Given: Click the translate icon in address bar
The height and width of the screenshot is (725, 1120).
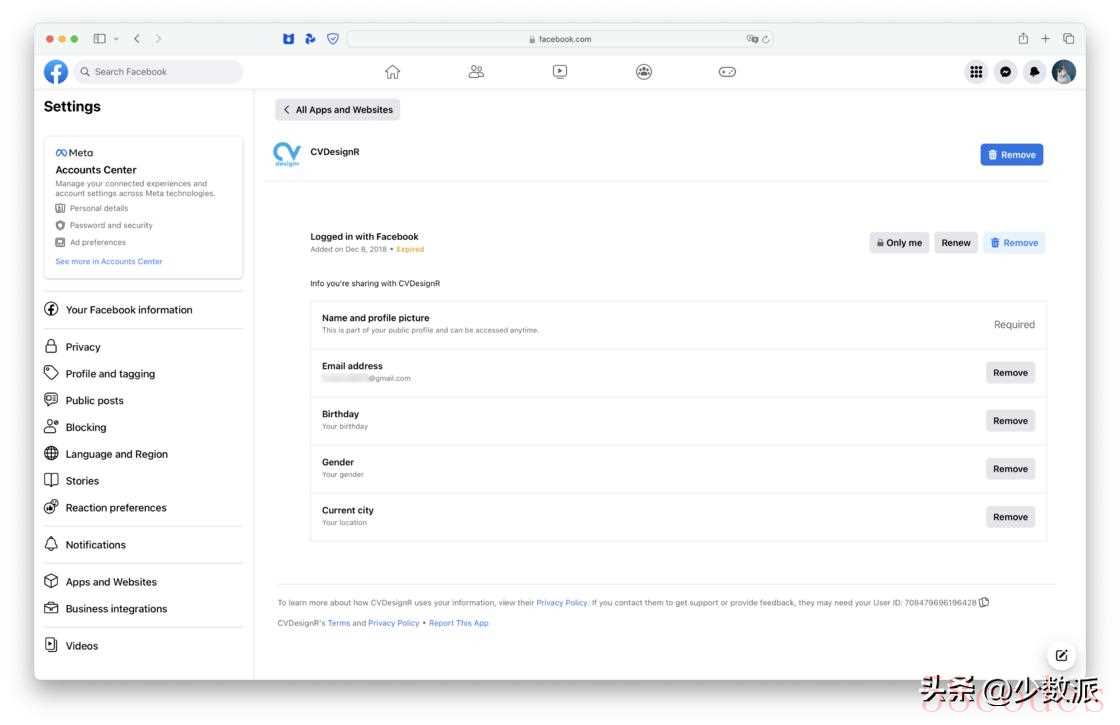Looking at the screenshot, I should [x=752, y=39].
